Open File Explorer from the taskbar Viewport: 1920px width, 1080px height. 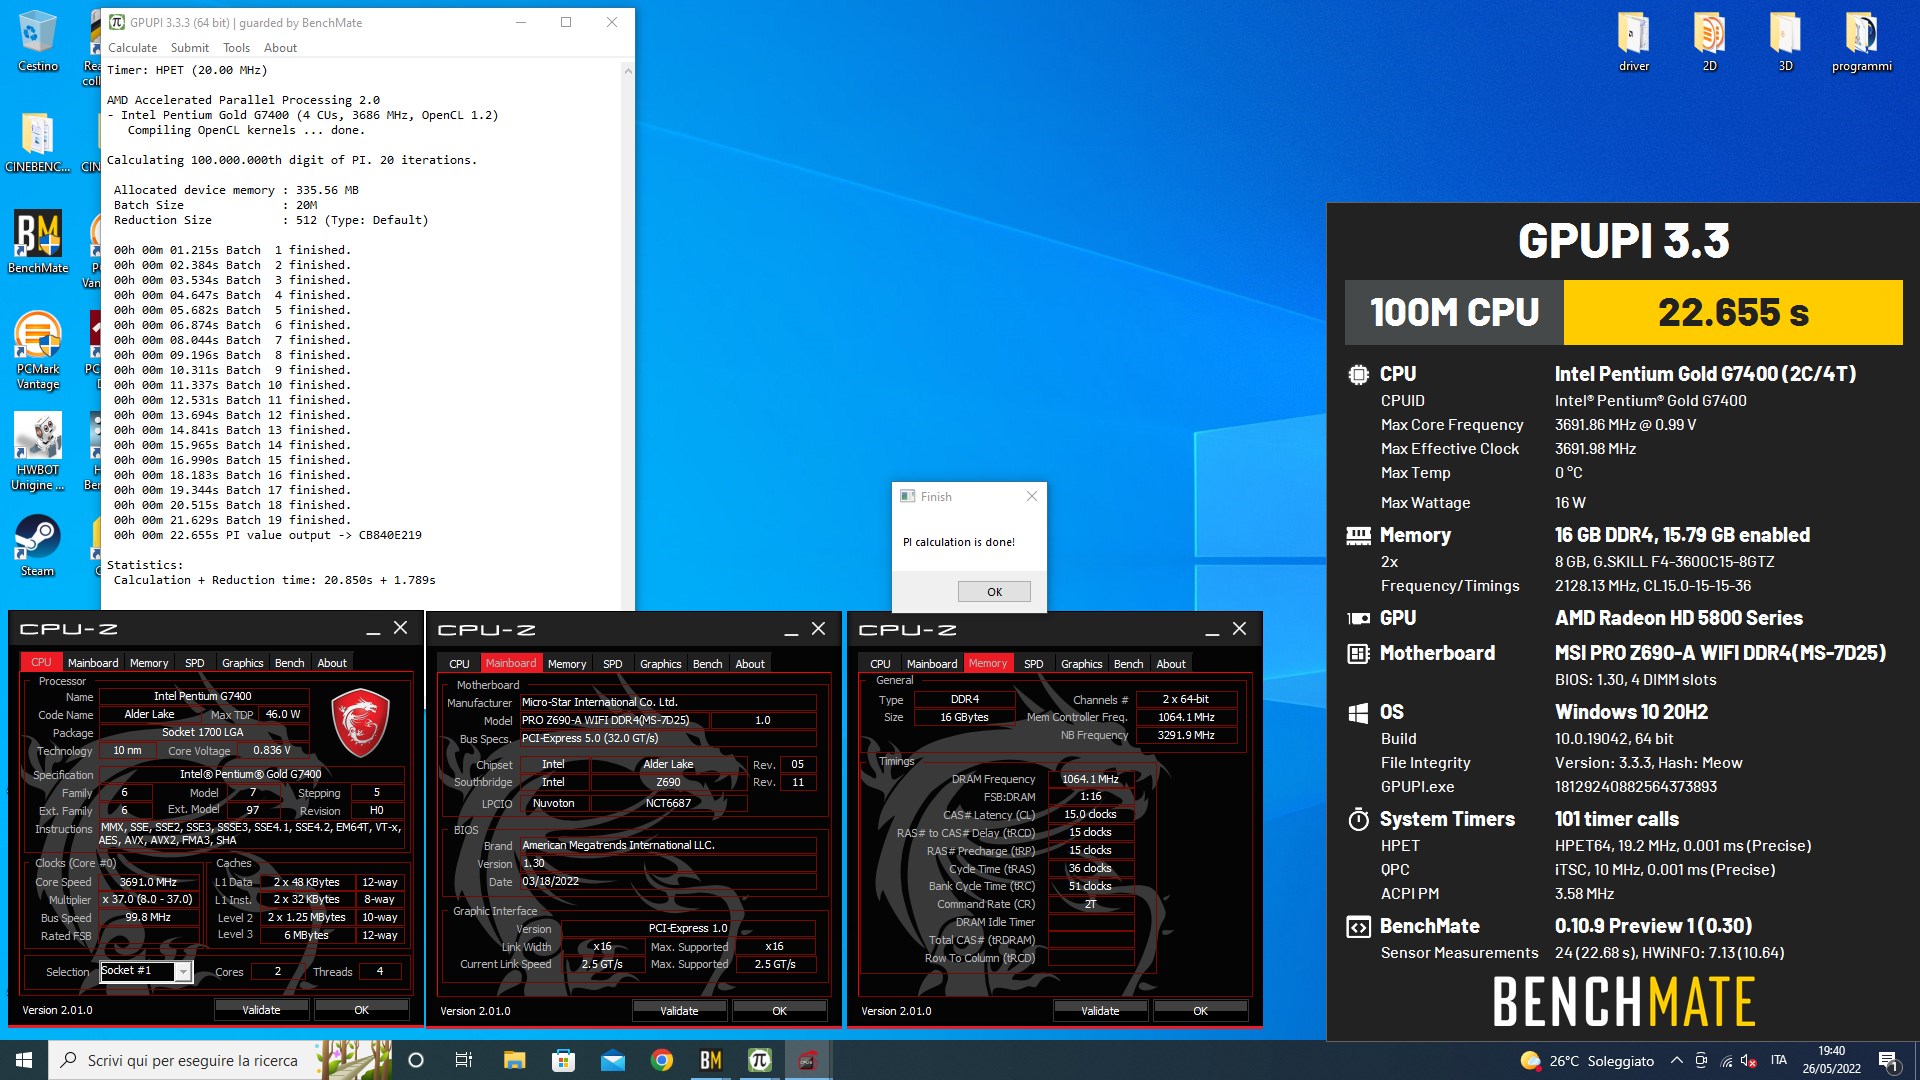click(514, 1060)
